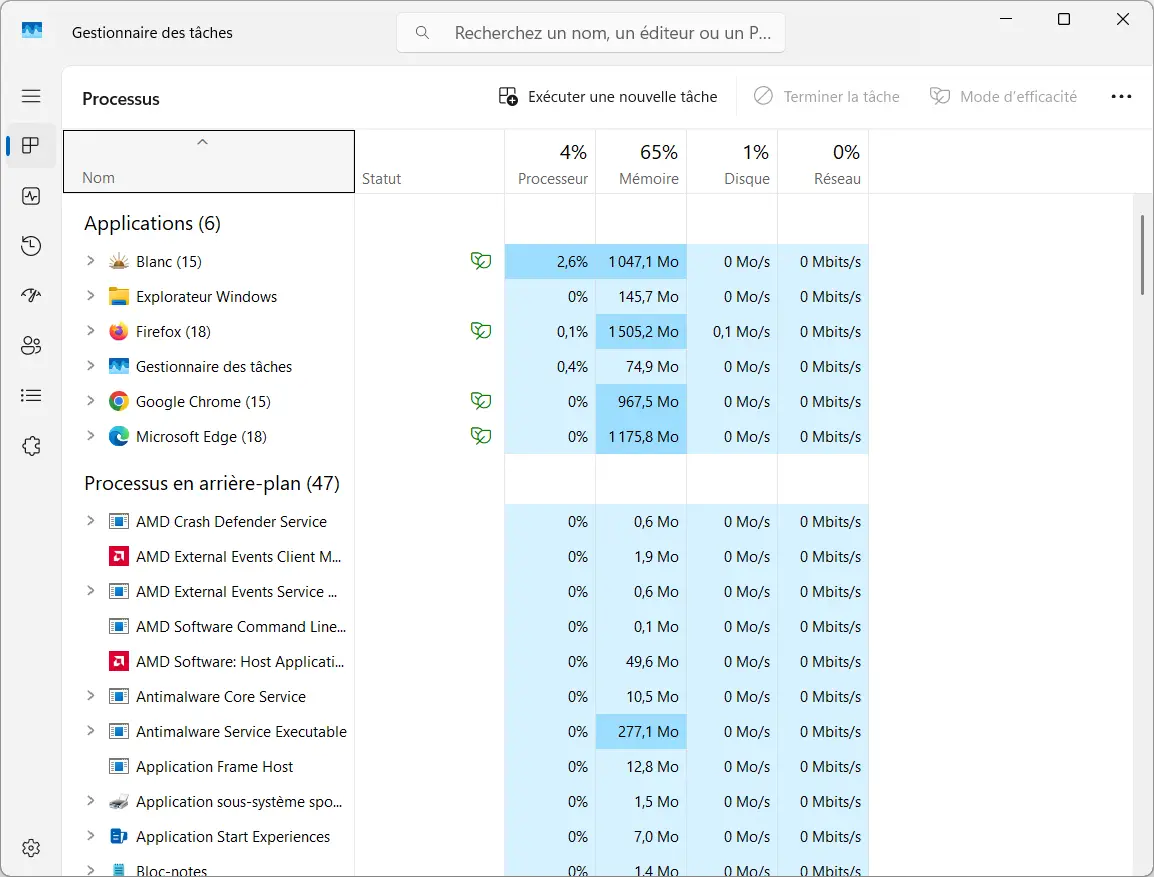1154x877 pixels.
Task: Click the vertical scrollbar thumb
Action: [1142, 255]
